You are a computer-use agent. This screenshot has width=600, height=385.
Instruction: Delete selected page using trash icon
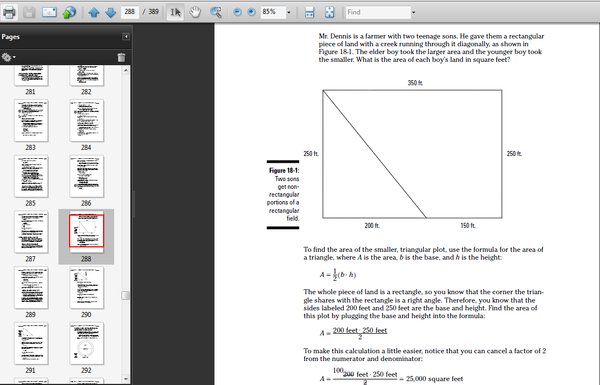(x=121, y=57)
